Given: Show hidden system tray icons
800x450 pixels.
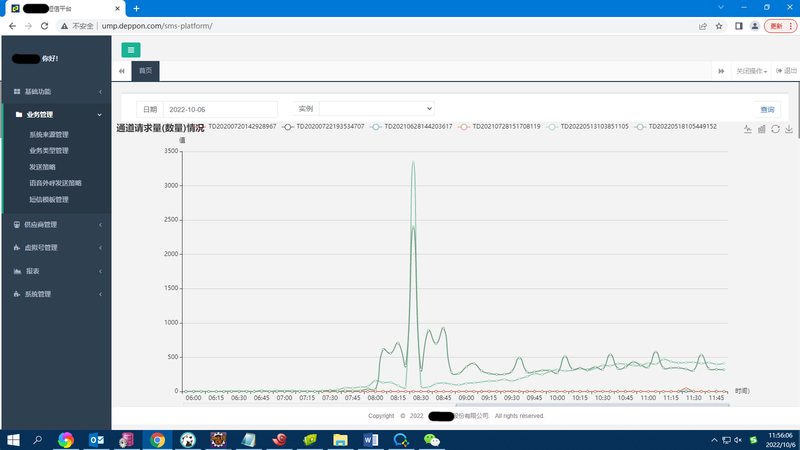Looking at the screenshot, I should tap(714, 440).
